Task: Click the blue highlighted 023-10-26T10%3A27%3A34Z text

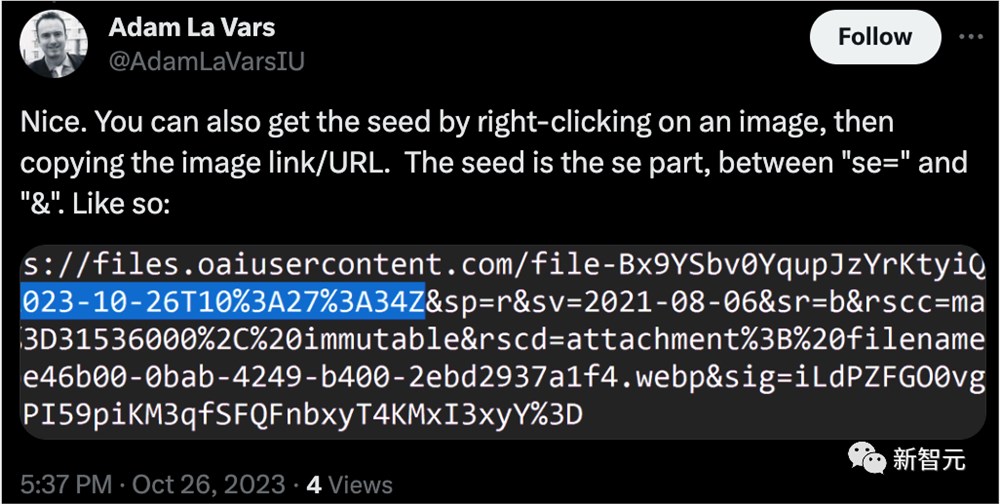Action: pos(223,300)
